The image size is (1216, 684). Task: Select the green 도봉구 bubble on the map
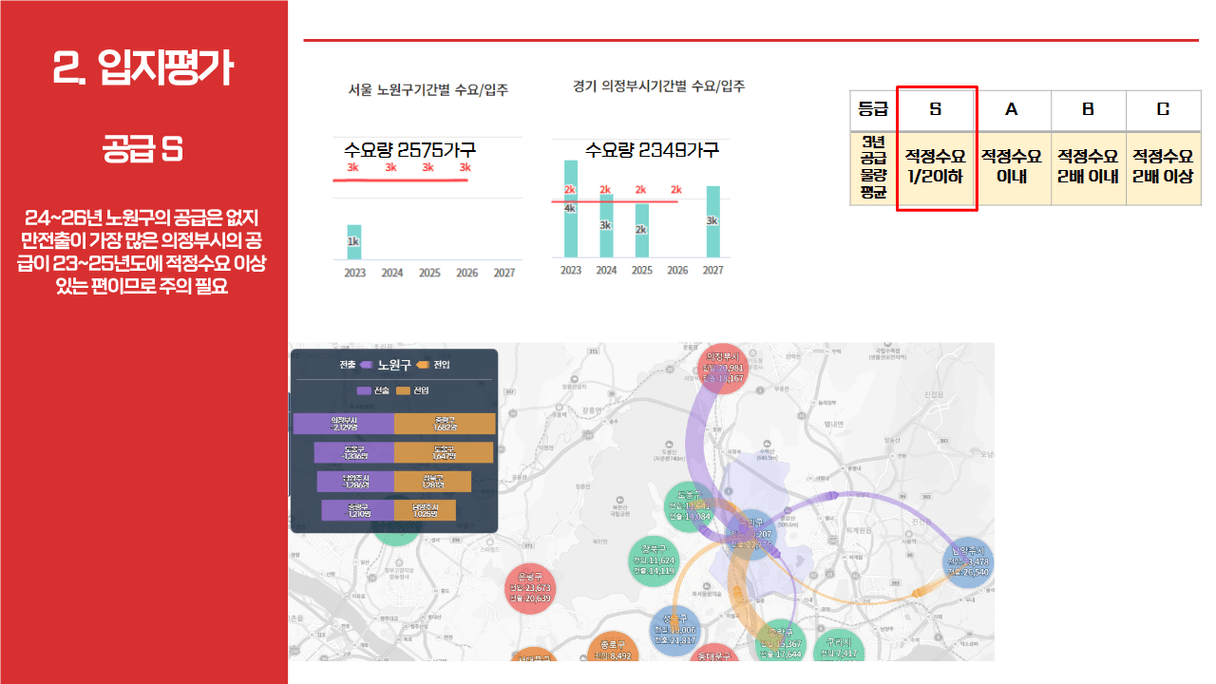click(688, 506)
